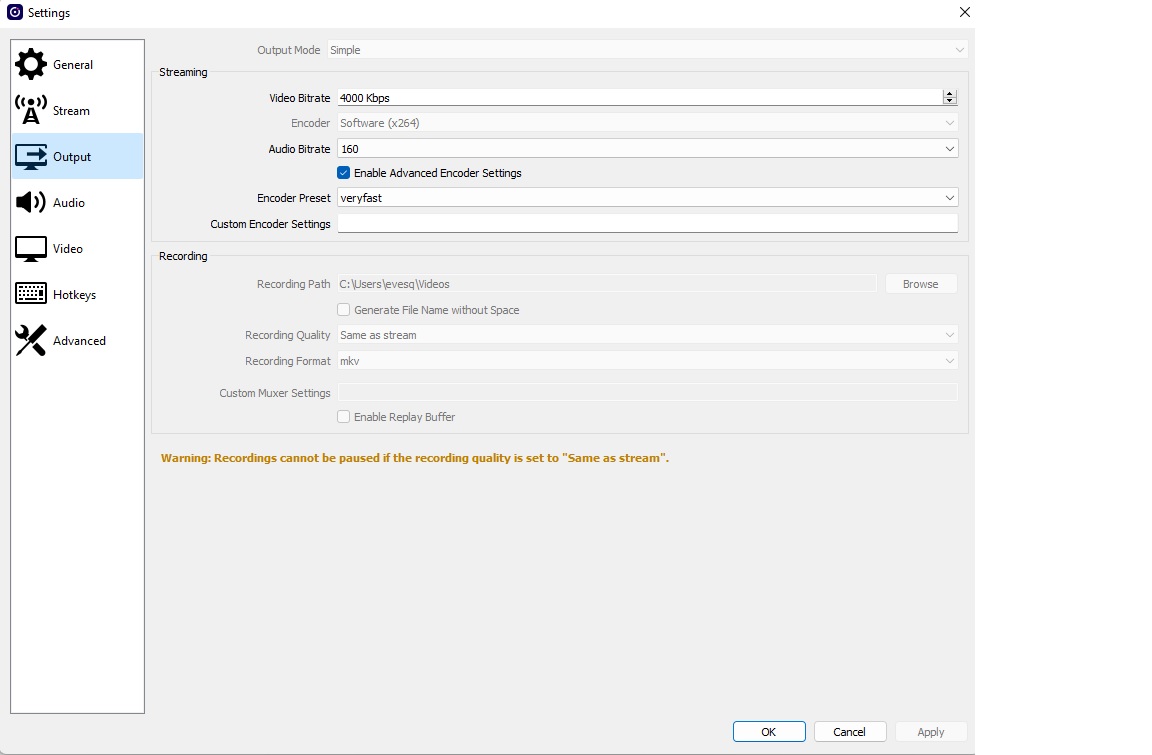Click the Hotkeys keyboard icon
Screen dimensions: 1152x755
click(x=31, y=294)
